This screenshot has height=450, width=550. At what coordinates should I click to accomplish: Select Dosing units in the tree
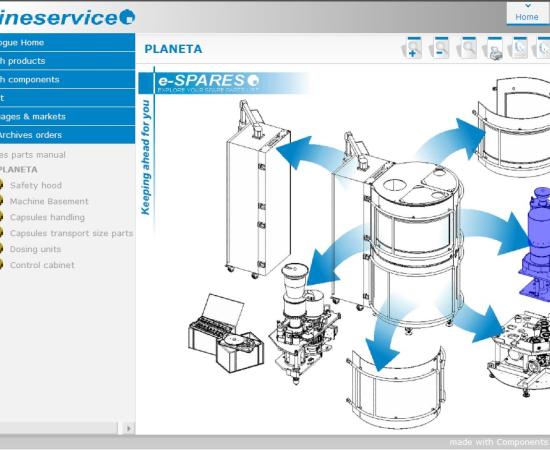[35, 249]
